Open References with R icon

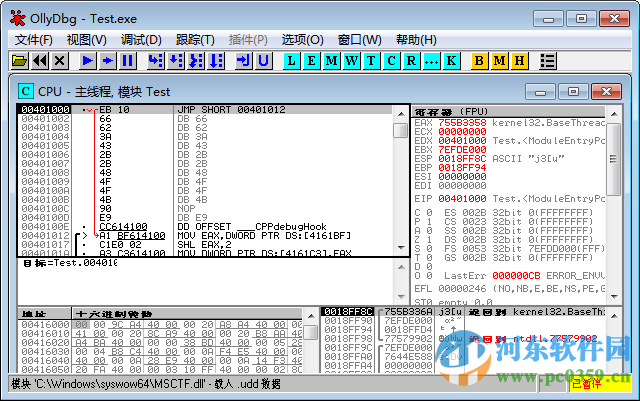click(411, 61)
